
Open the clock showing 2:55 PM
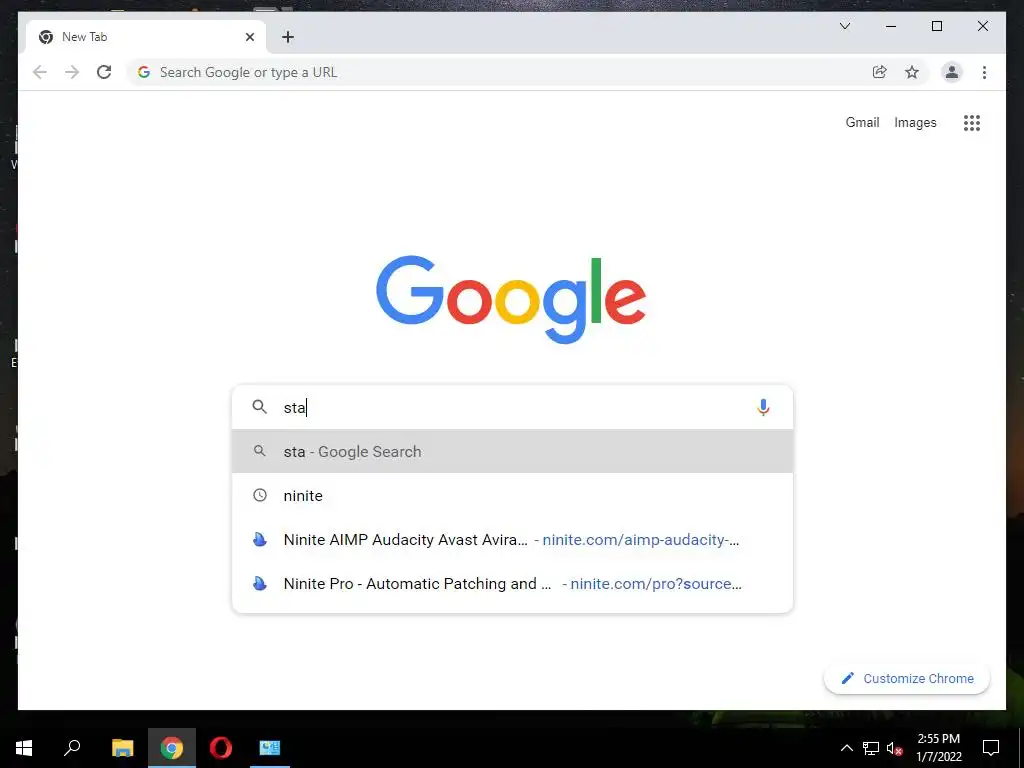click(938, 748)
